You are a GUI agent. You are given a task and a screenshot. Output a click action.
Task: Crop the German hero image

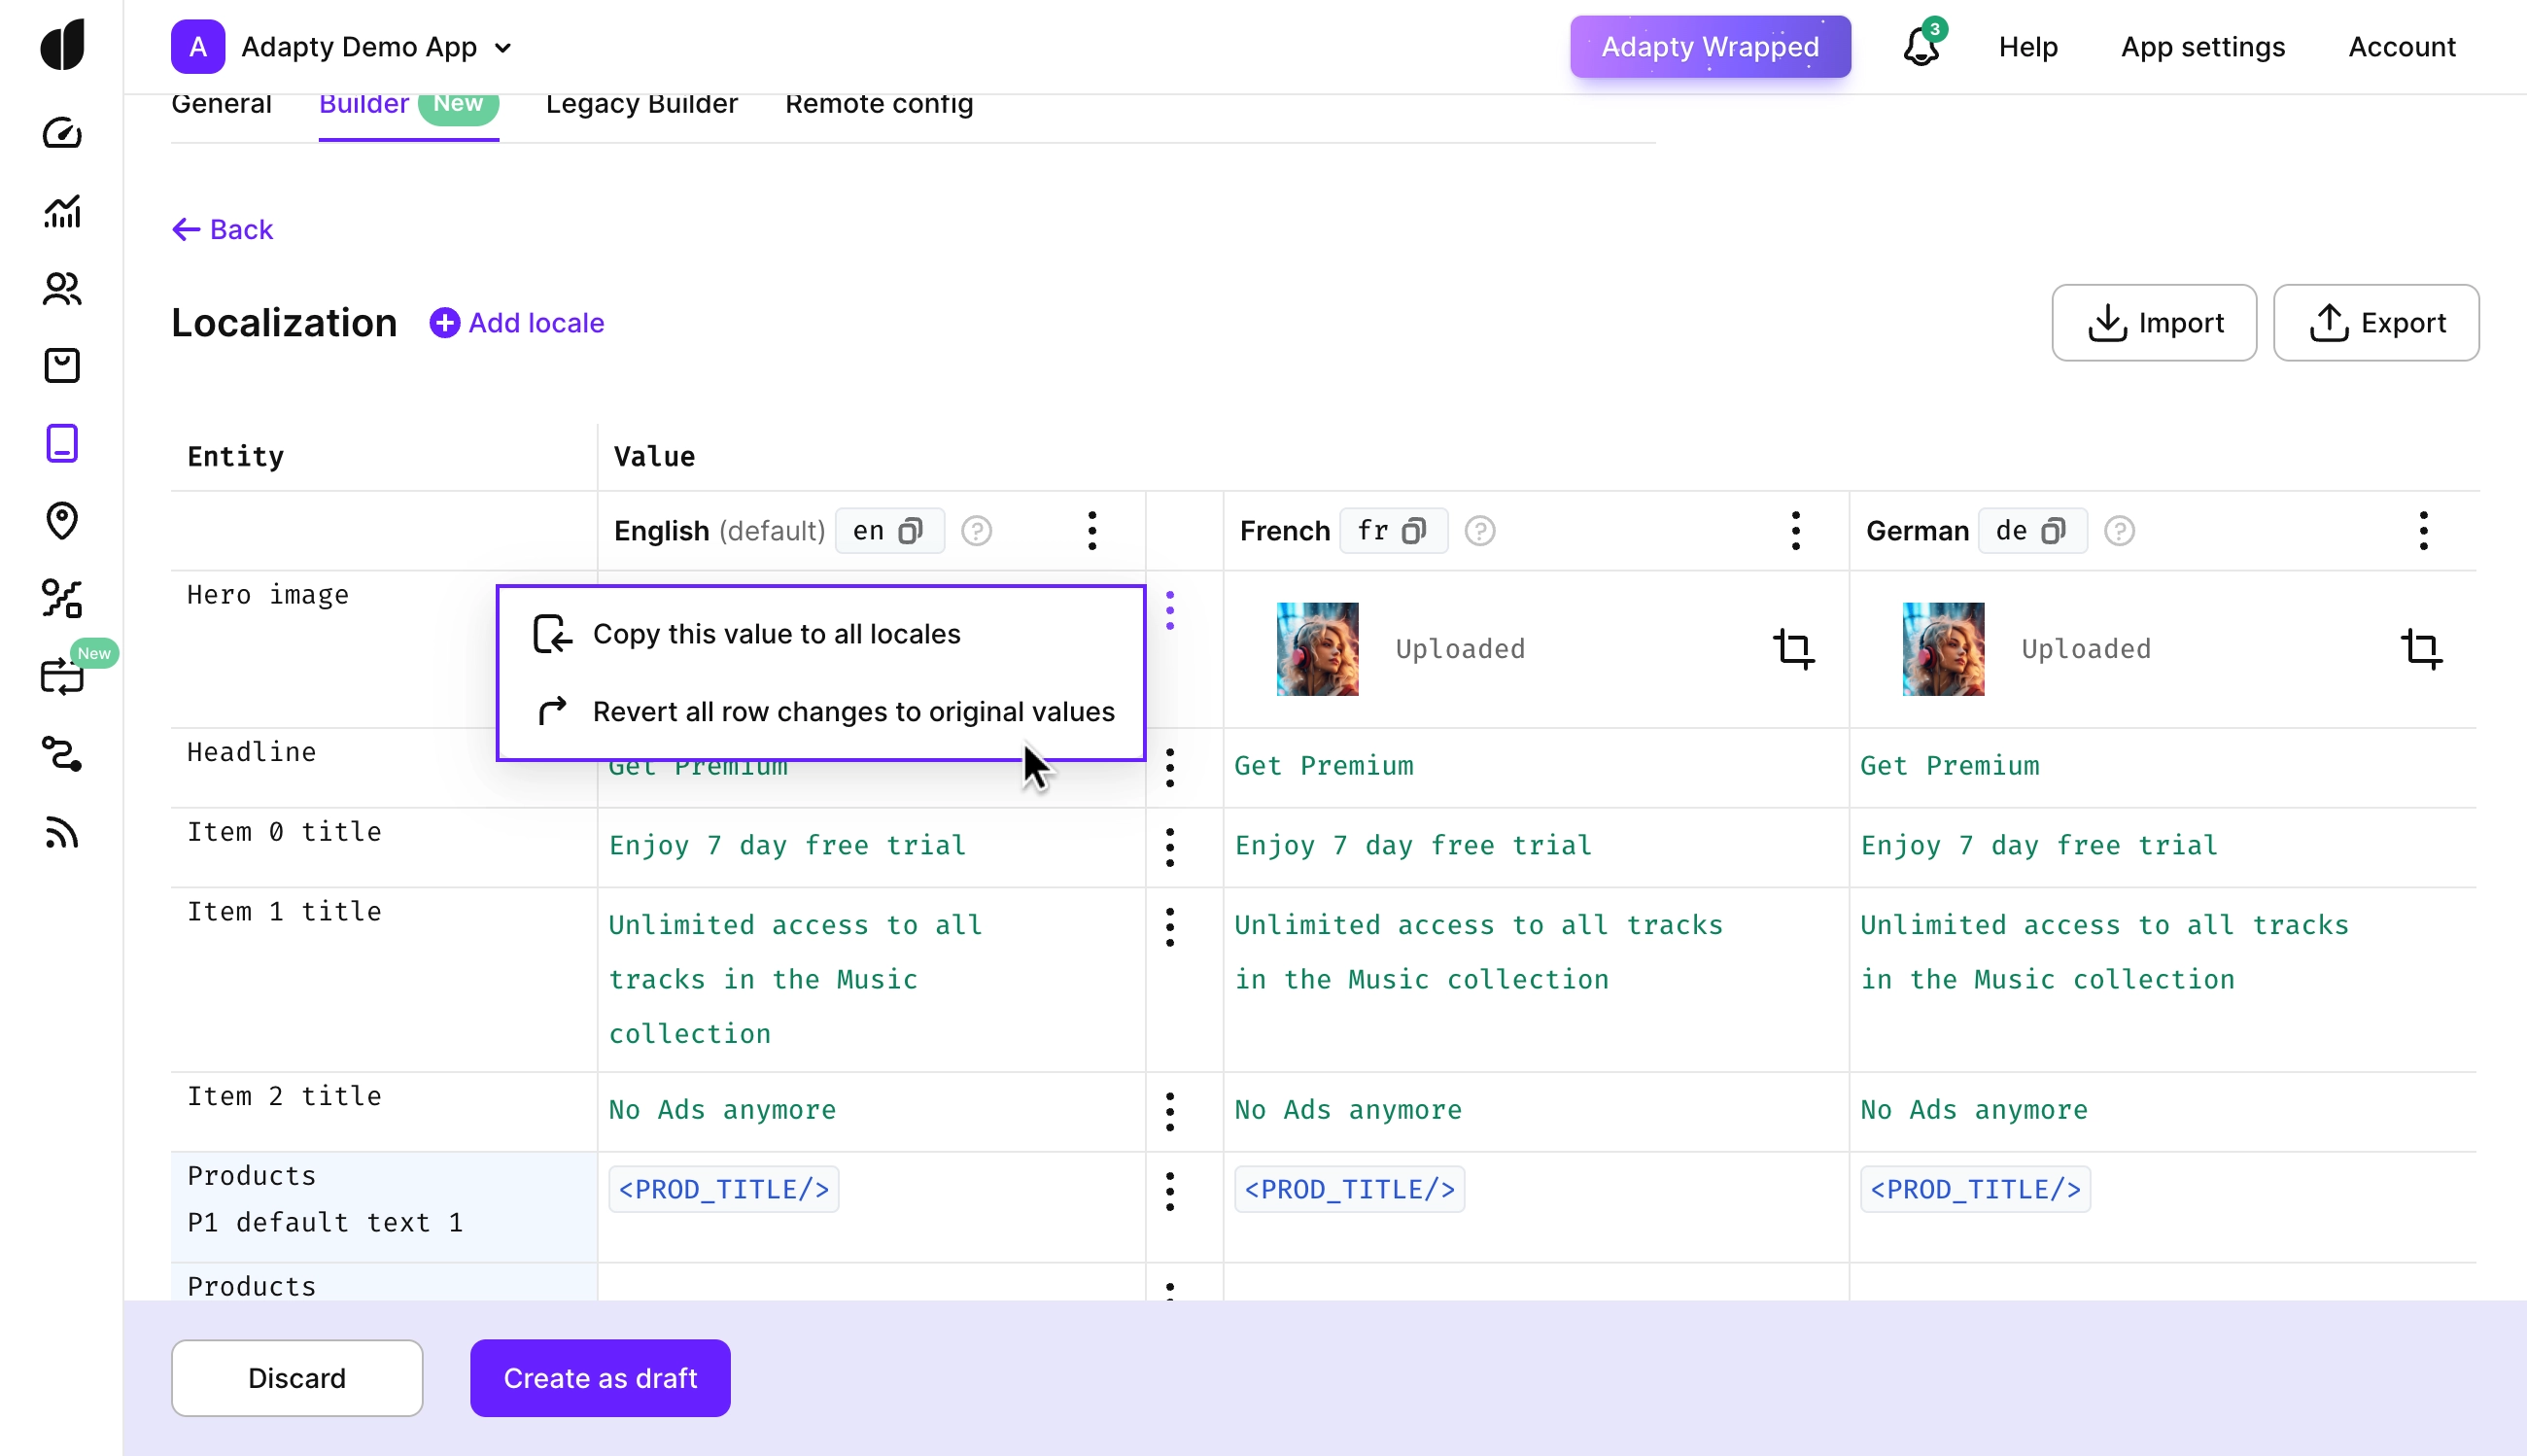click(2423, 648)
